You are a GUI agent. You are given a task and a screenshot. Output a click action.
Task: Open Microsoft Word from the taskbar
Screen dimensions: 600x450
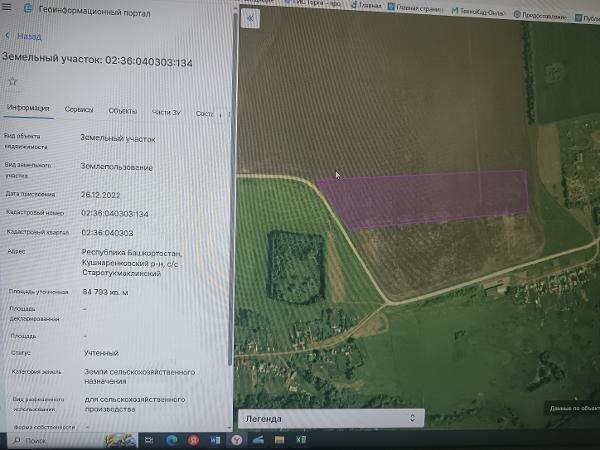pyautogui.click(x=215, y=440)
